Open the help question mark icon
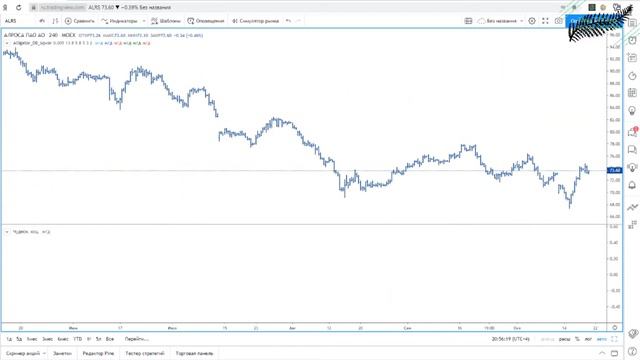This screenshot has height=360, width=640. [632, 352]
